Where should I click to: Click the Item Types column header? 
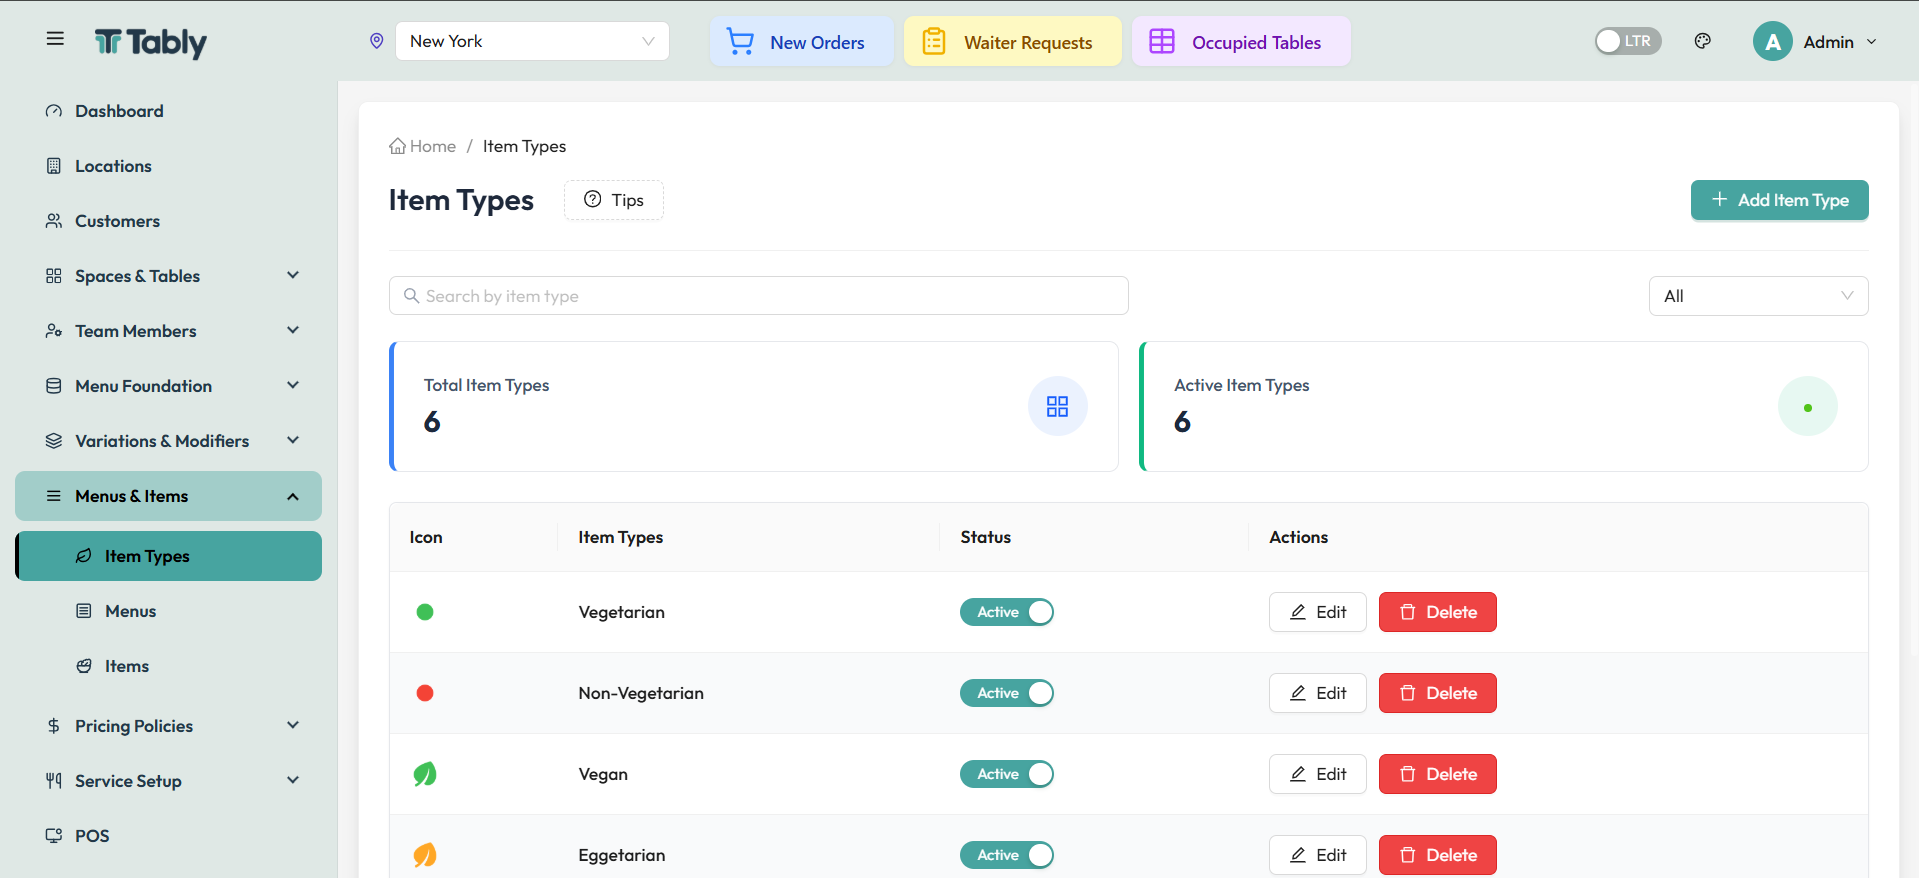(x=620, y=537)
